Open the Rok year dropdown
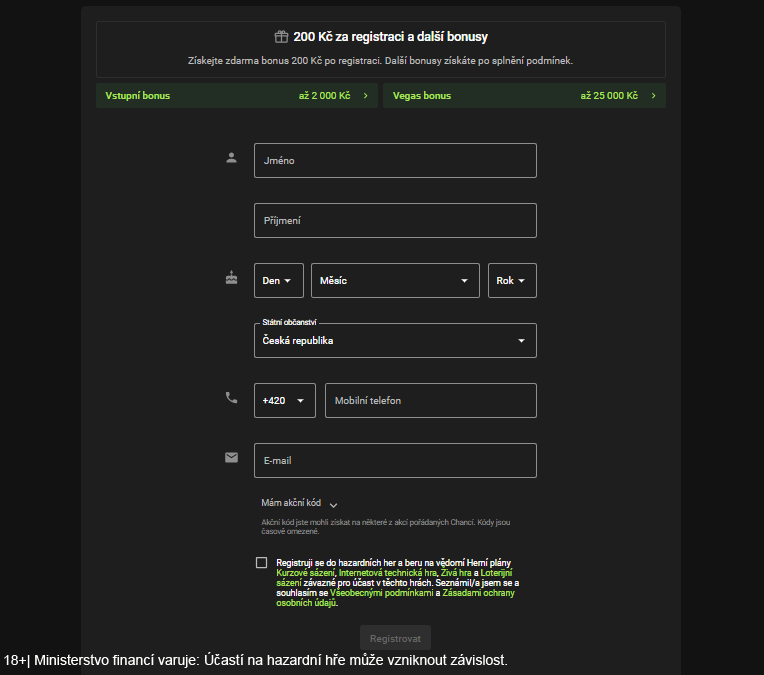 point(512,281)
